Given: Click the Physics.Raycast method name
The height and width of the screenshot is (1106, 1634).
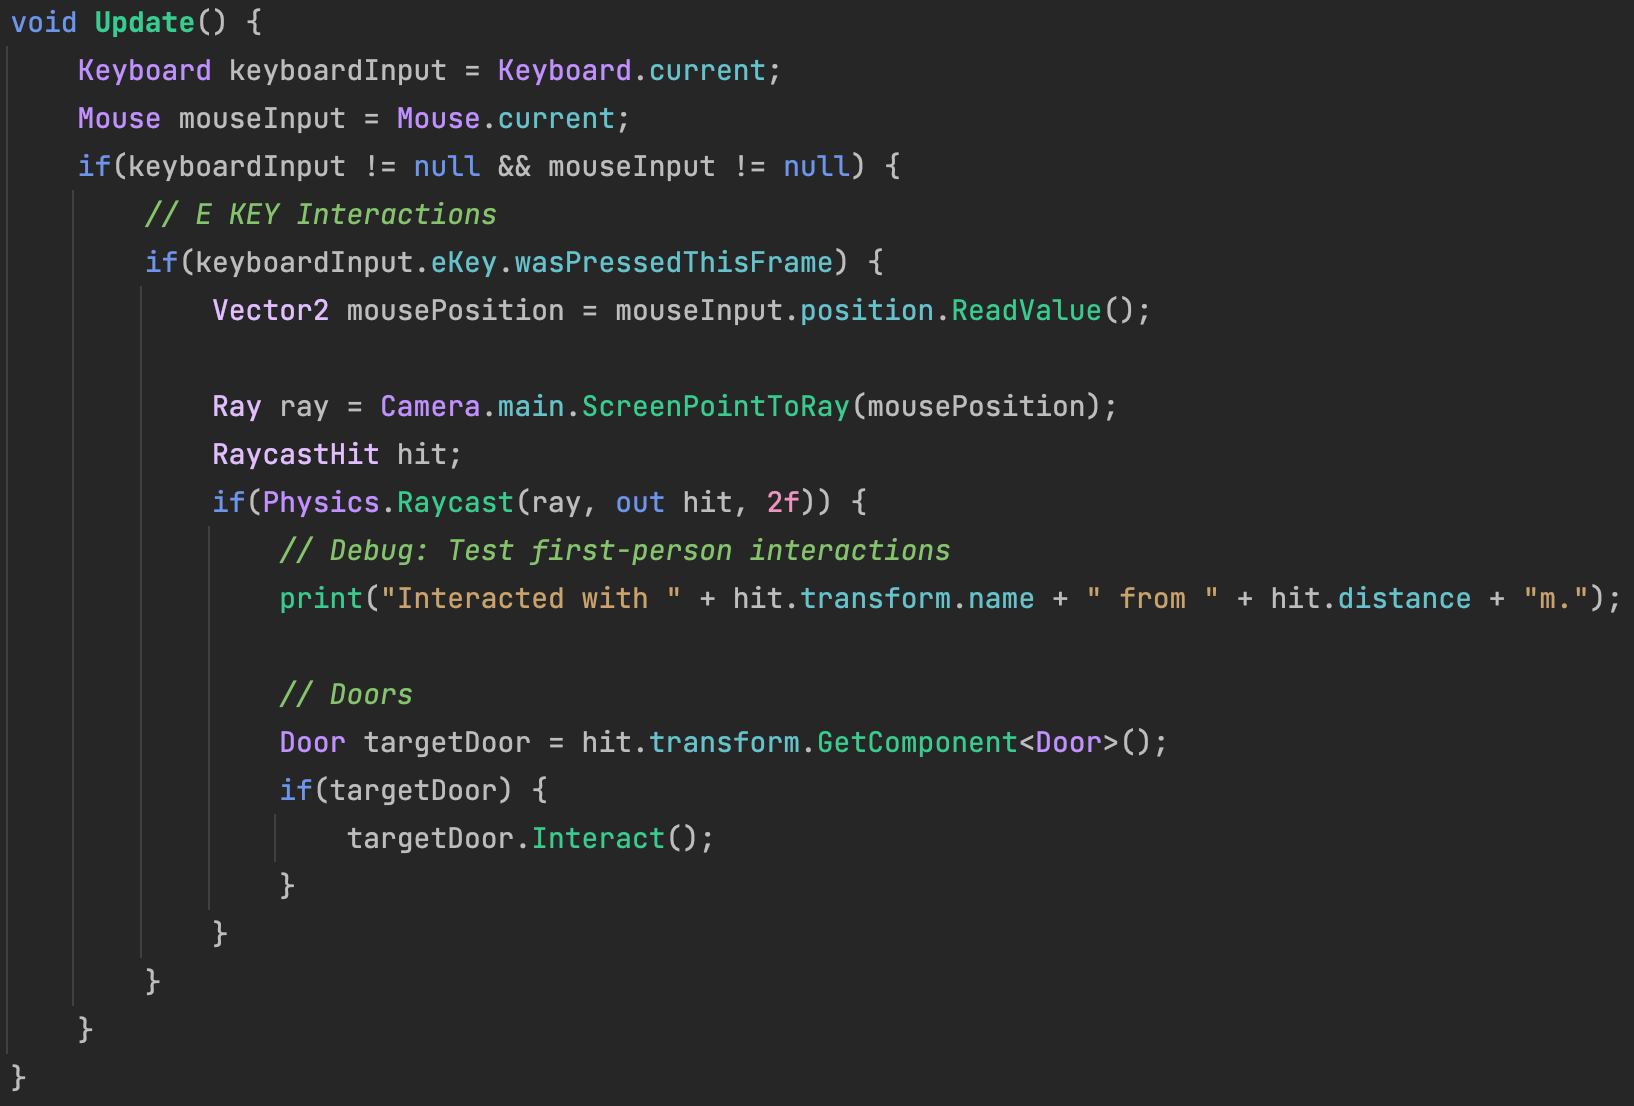Looking at the screenshot, I should pos(455,502).
